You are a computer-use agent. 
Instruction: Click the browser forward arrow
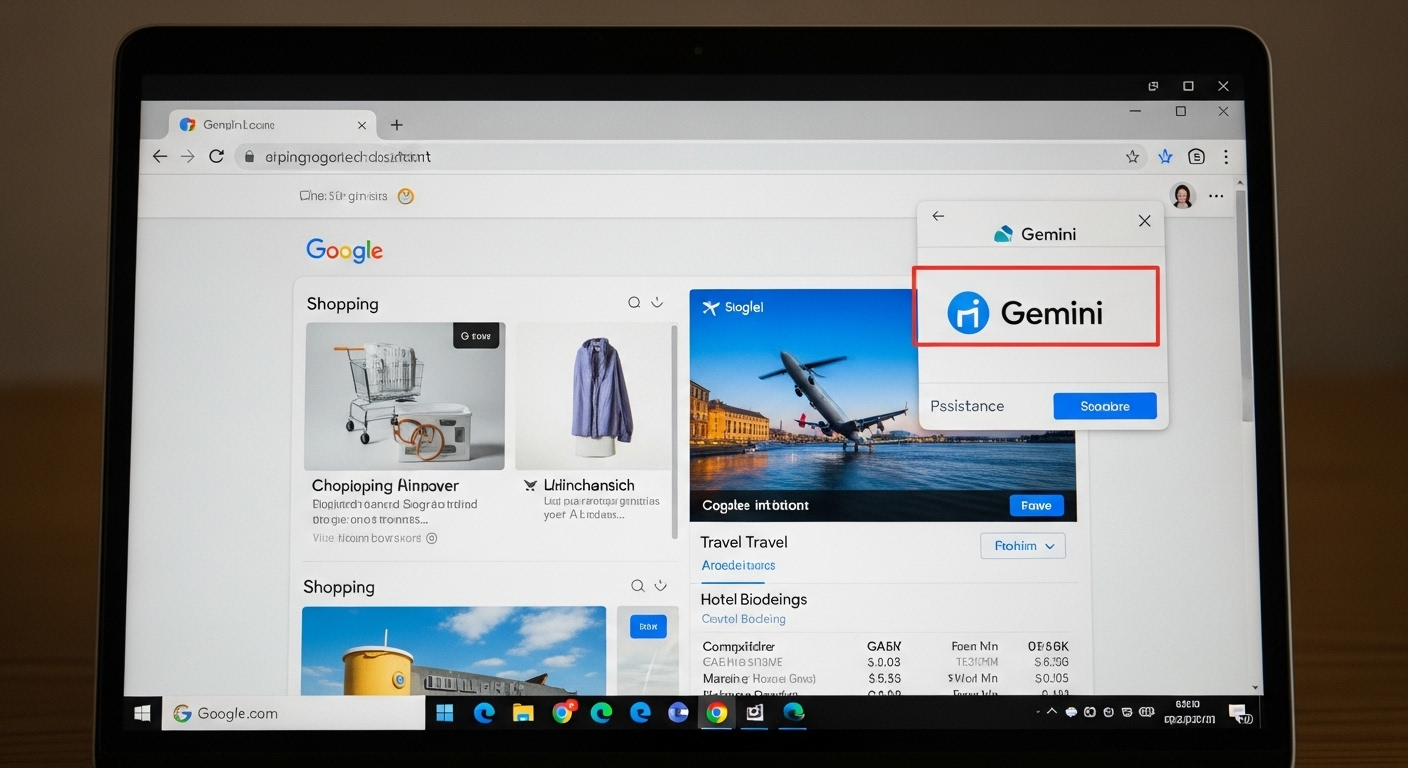pyautogui.click(x=187, y=157)
